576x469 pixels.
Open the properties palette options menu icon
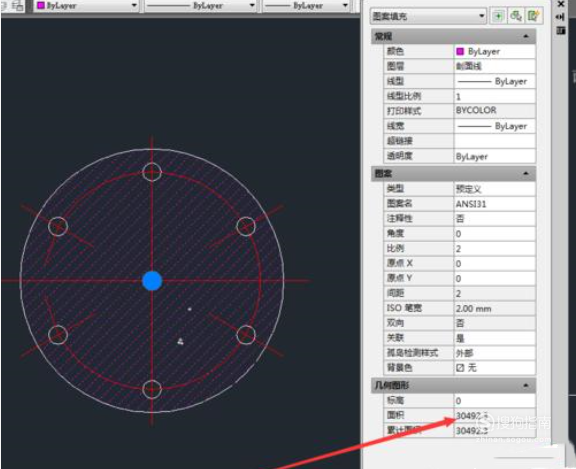pyautogui.click(x=561, y=30)
